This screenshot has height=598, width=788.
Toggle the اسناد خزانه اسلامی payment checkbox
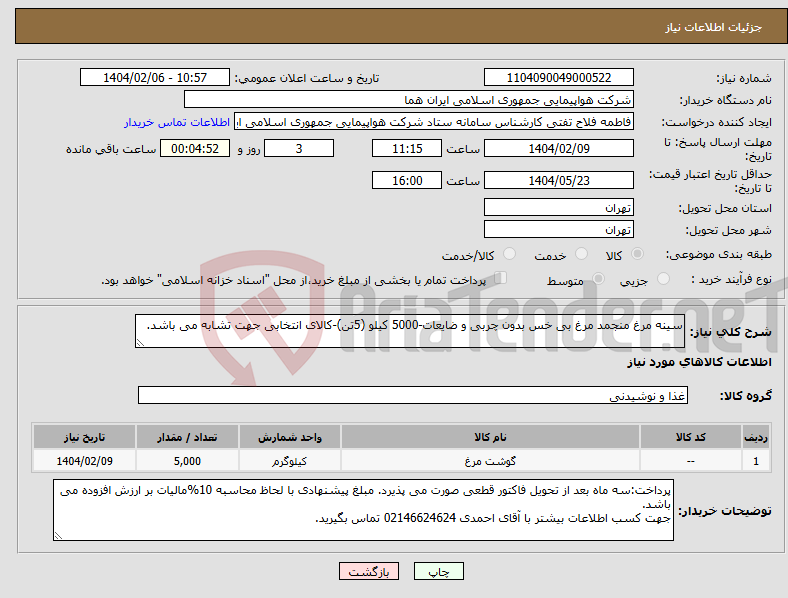[x=501, y=278]
